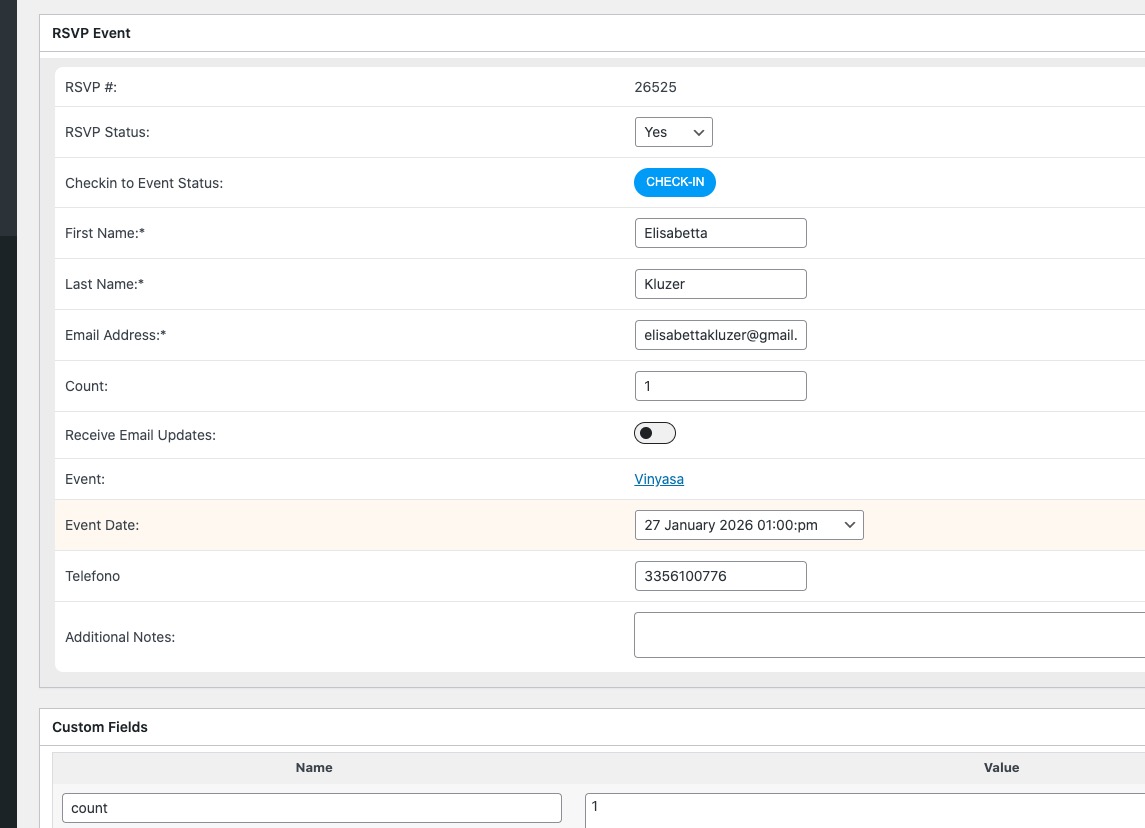
Task: Click into the Email Address input box
Action: coord(720,335)
